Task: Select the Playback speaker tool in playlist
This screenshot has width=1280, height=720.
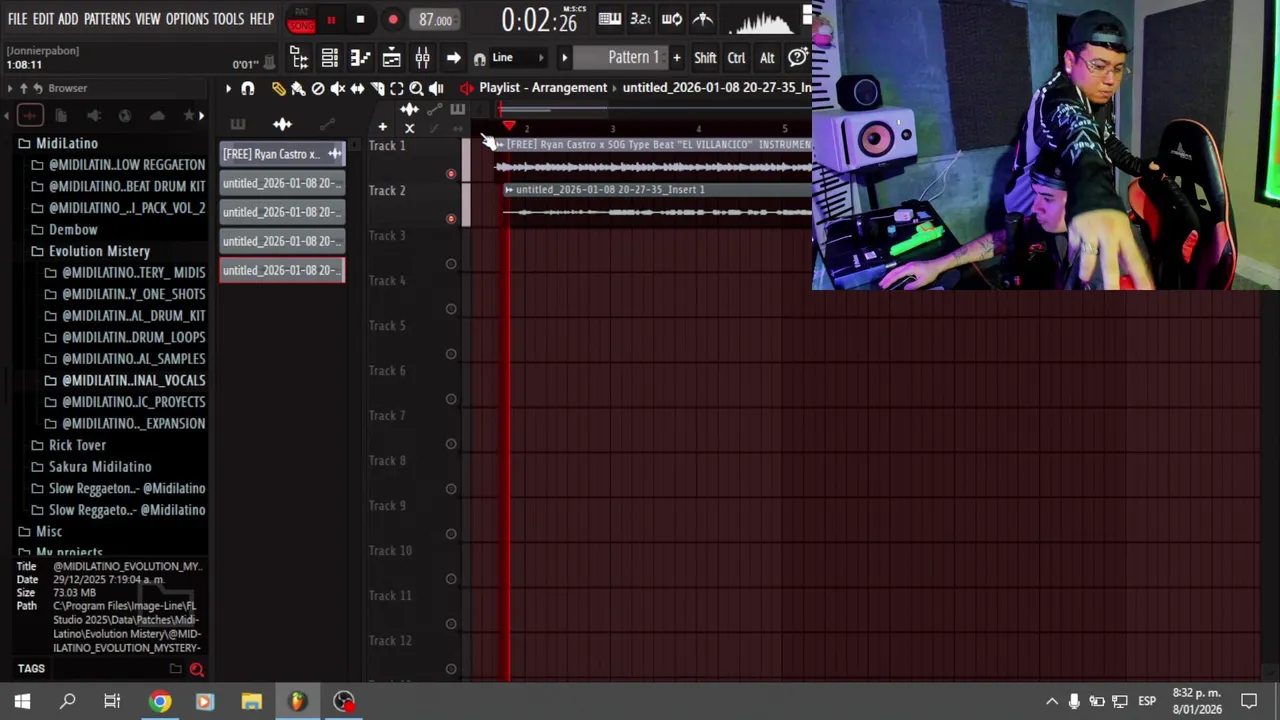Action: [x=436, y=88]
